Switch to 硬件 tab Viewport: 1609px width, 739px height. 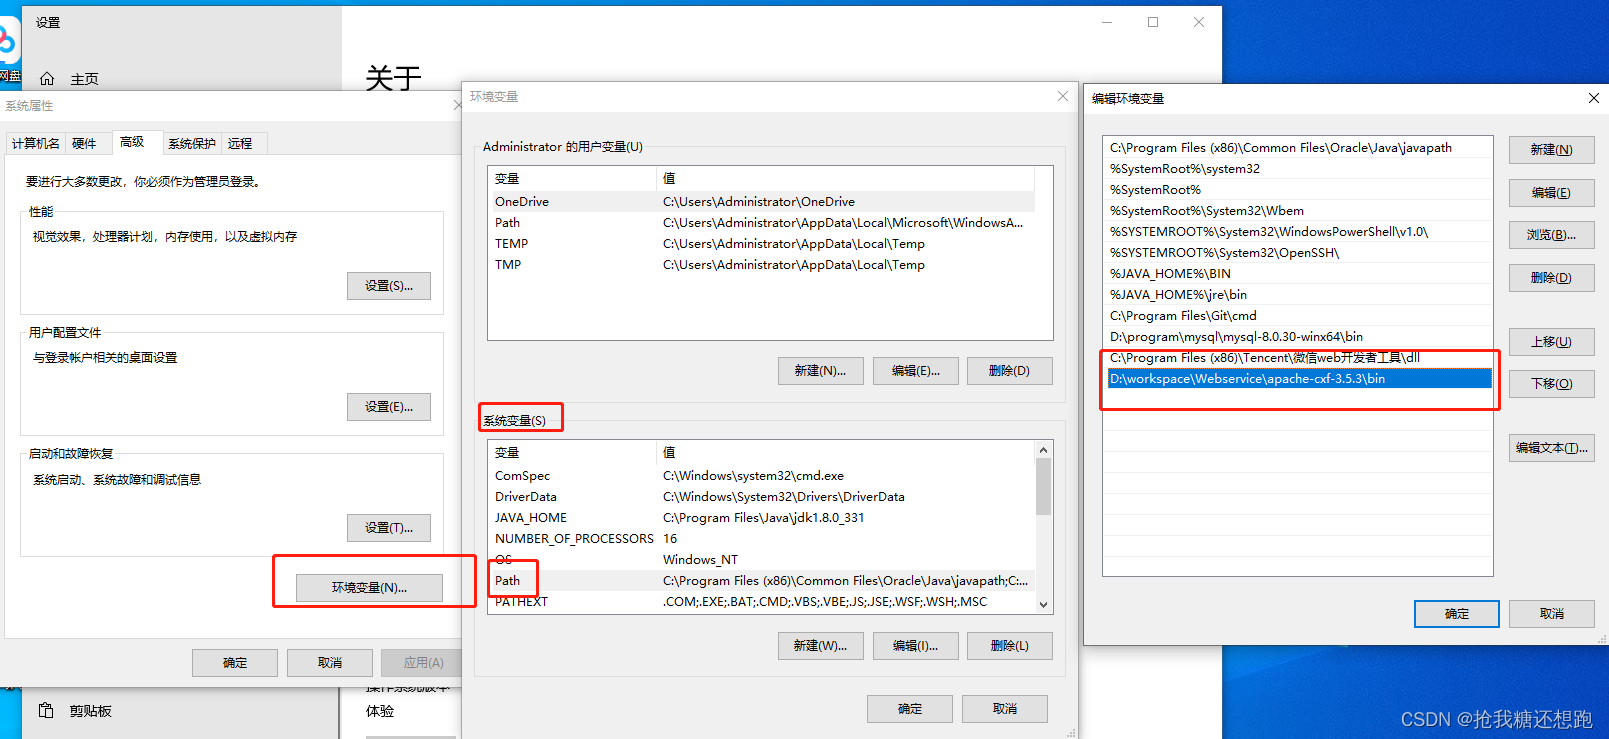84,144
